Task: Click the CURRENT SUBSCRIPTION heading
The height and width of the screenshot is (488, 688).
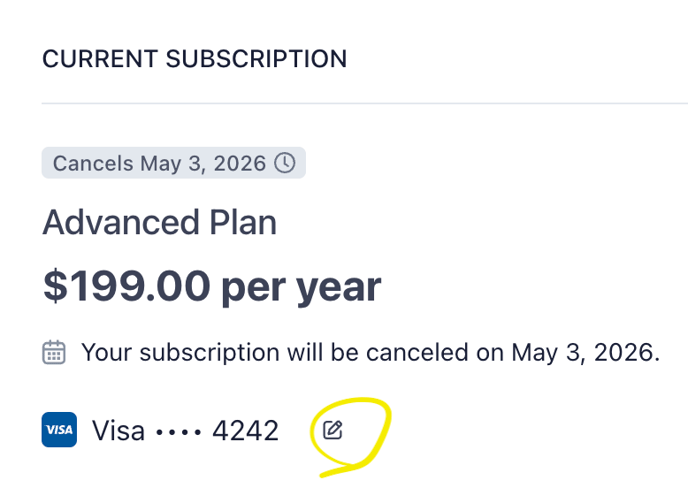Action: point(194,59)
